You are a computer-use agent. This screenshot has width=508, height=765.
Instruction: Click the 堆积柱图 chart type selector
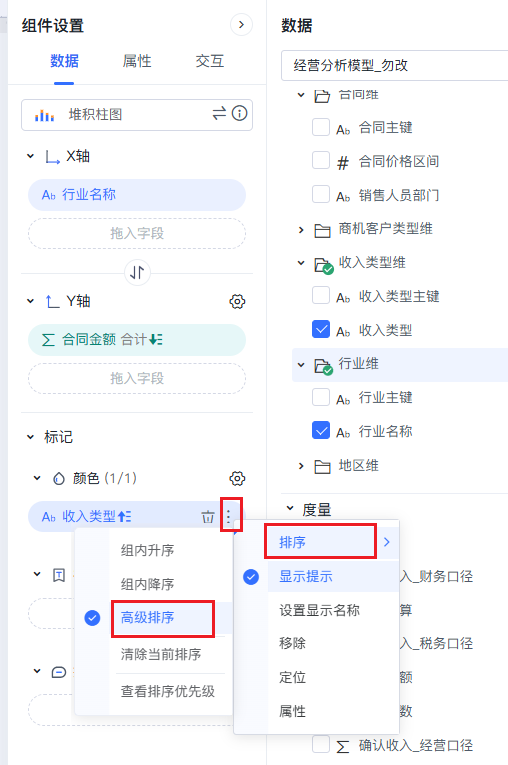[137, 115]
